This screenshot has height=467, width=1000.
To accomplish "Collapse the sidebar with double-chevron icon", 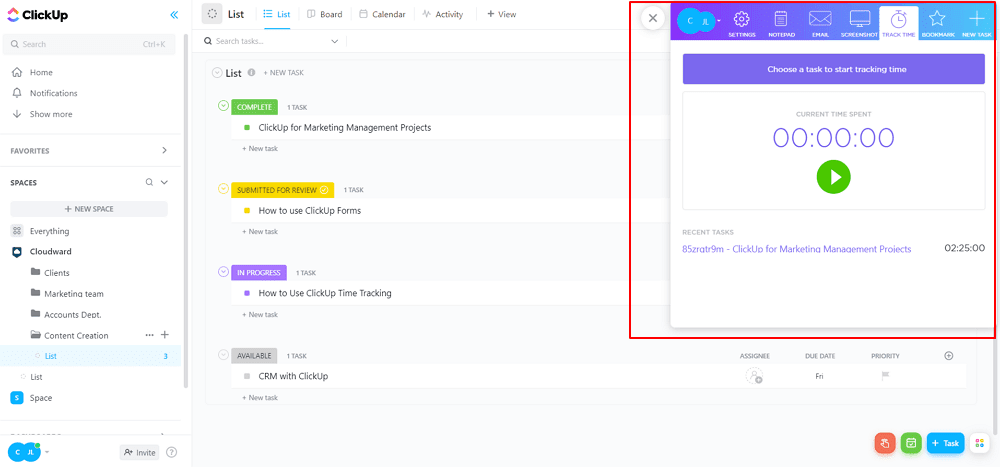I will point(174,15).
